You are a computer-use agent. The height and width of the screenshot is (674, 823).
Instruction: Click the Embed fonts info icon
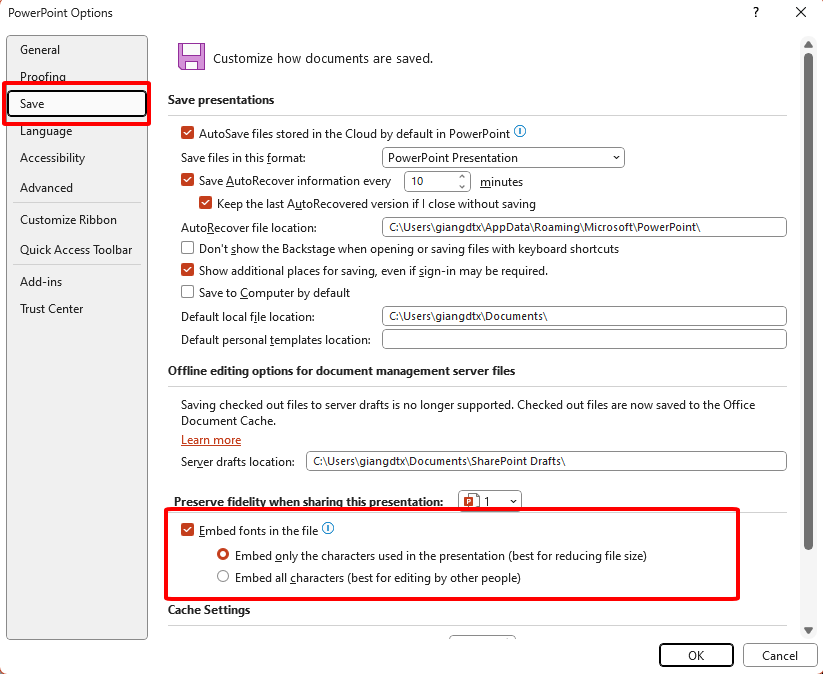click(328, 529)
